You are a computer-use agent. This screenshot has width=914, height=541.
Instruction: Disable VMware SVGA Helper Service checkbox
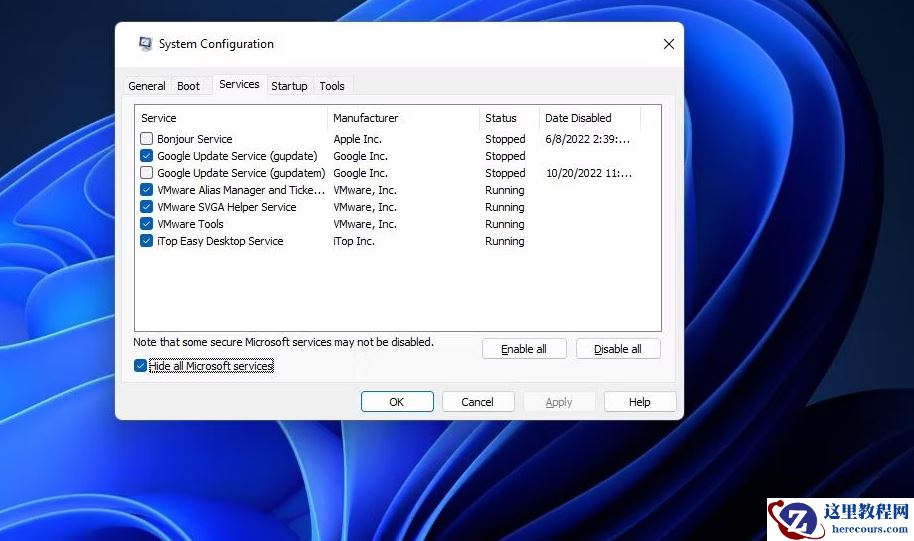tap(146, 207)
